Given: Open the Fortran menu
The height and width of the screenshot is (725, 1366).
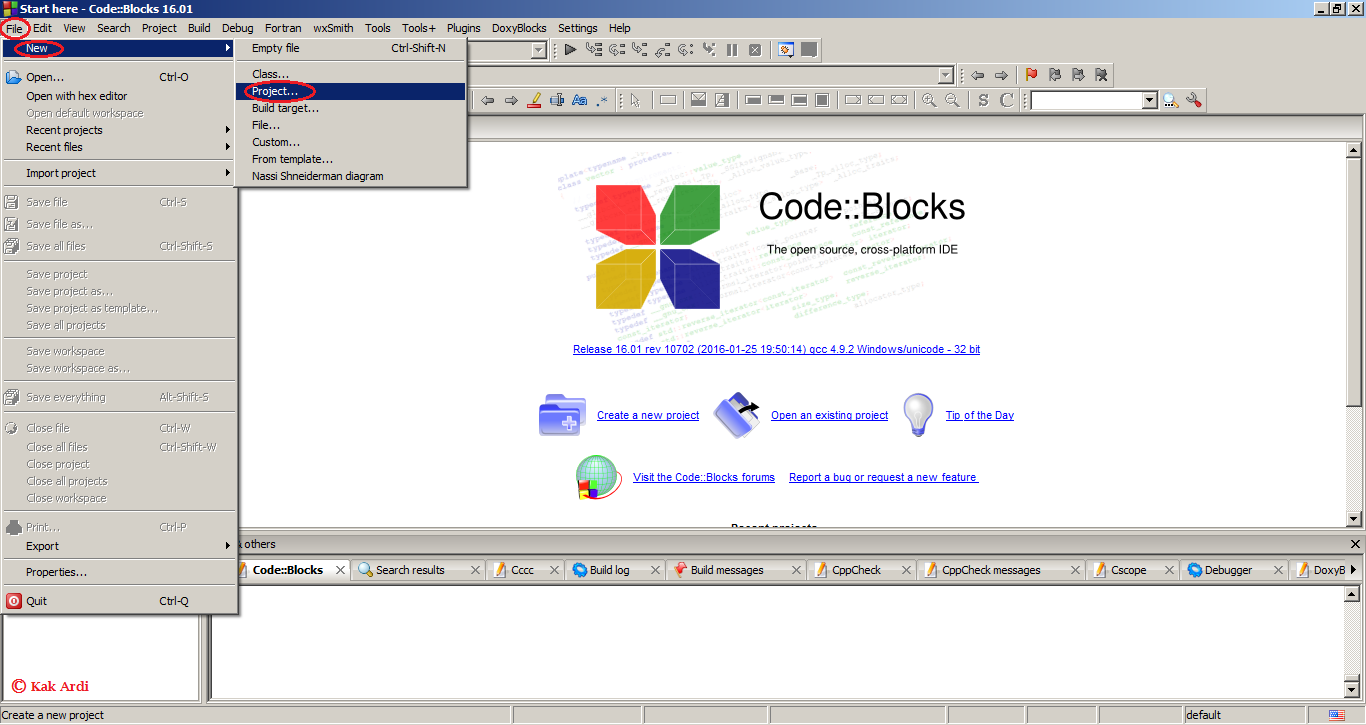Looking at the screenshot, I should (x=283, y=28).
